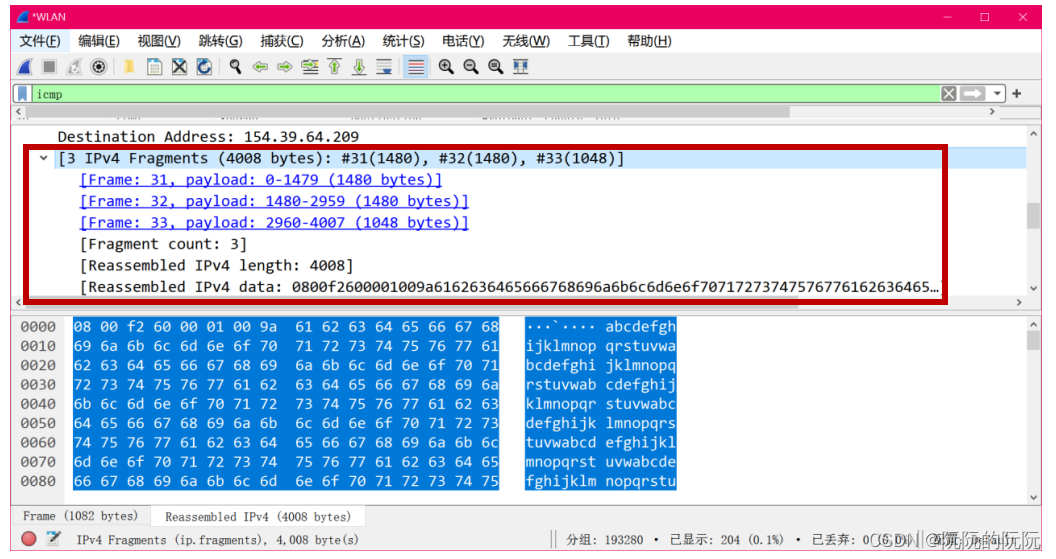Reload this capture file icon
This screenshot has width=1056, height=559.
[x=204, y=67]
